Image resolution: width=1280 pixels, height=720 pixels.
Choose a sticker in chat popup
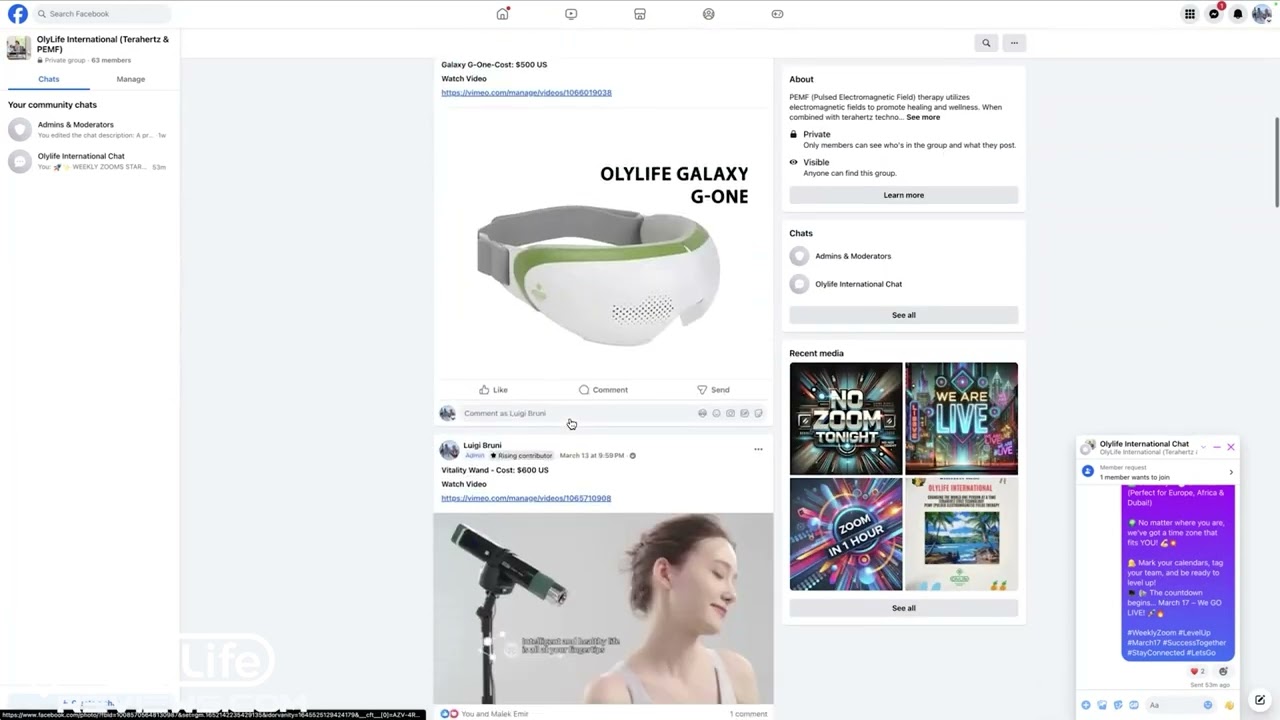tap(1118, 705)
